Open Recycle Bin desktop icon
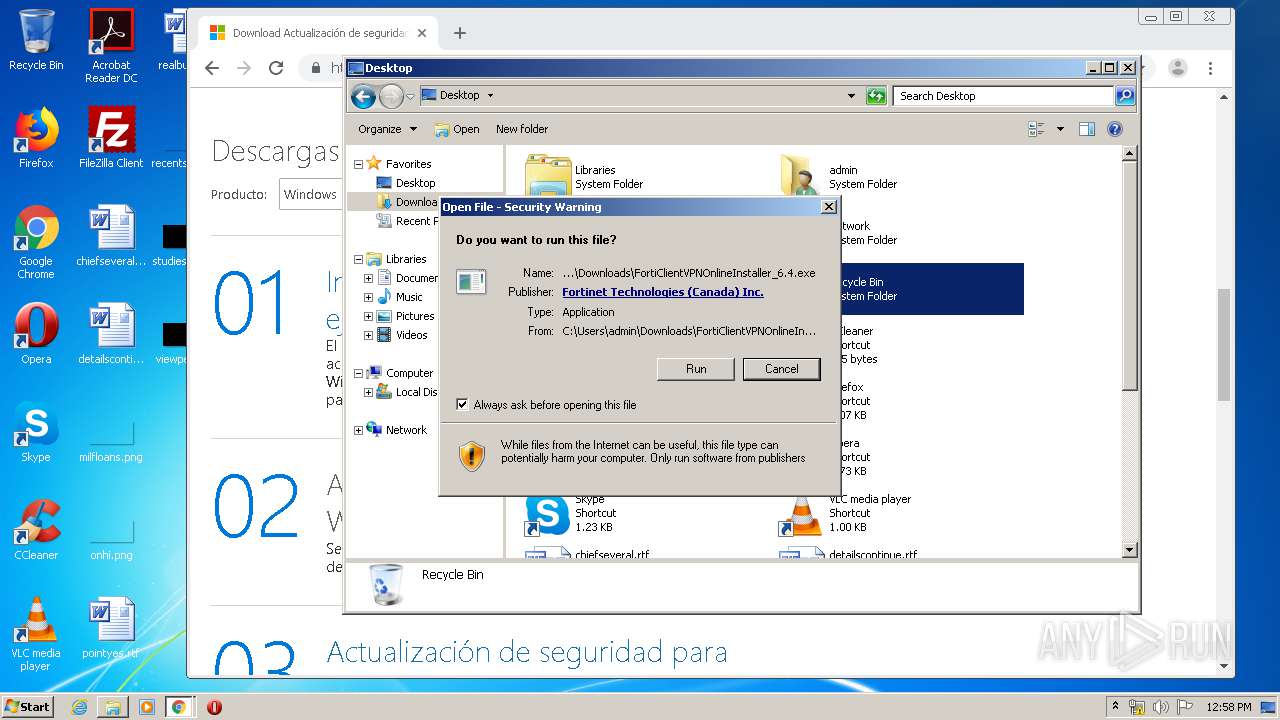Viewport: 1280px width, 720px height. 36,40
